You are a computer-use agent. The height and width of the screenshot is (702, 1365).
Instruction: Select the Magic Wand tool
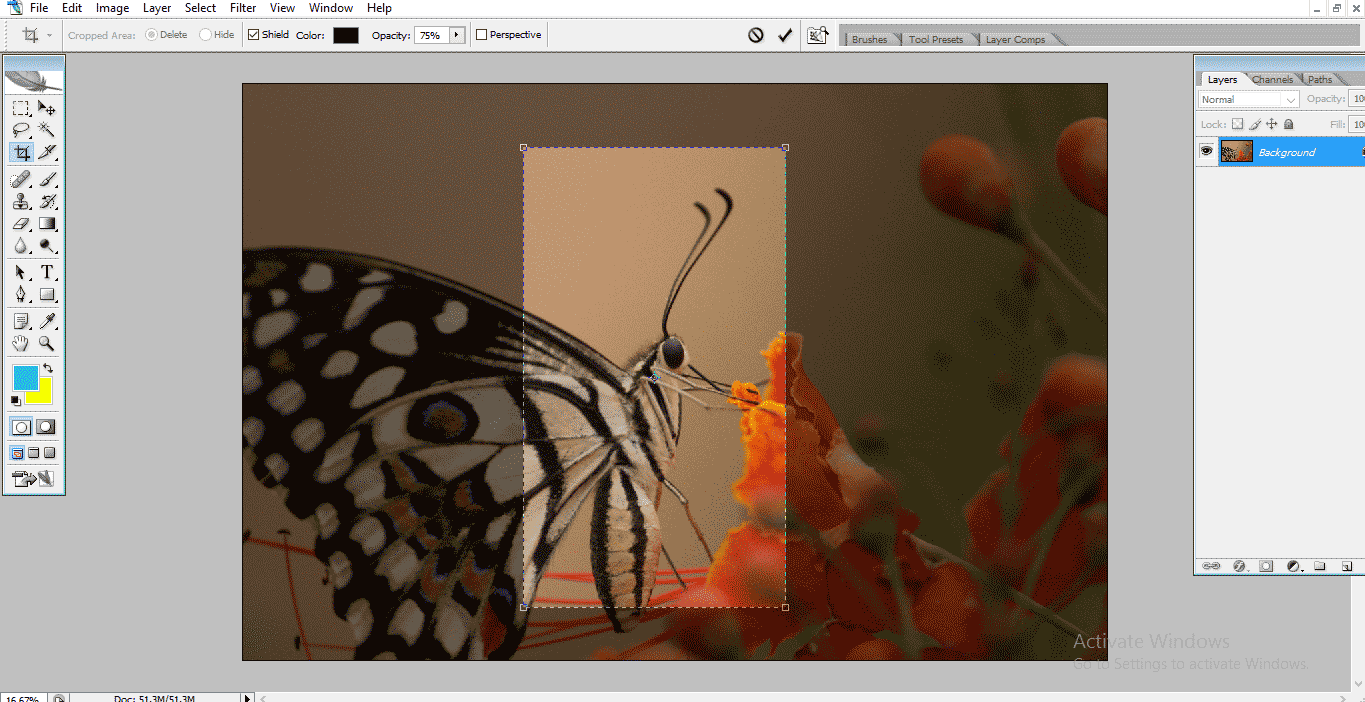(47, 130)
